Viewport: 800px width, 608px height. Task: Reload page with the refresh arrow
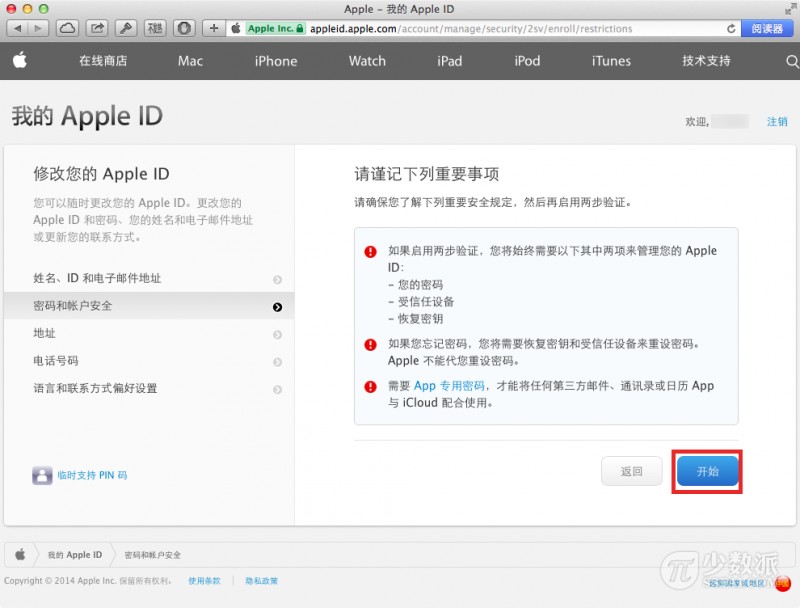click(731, 29)
